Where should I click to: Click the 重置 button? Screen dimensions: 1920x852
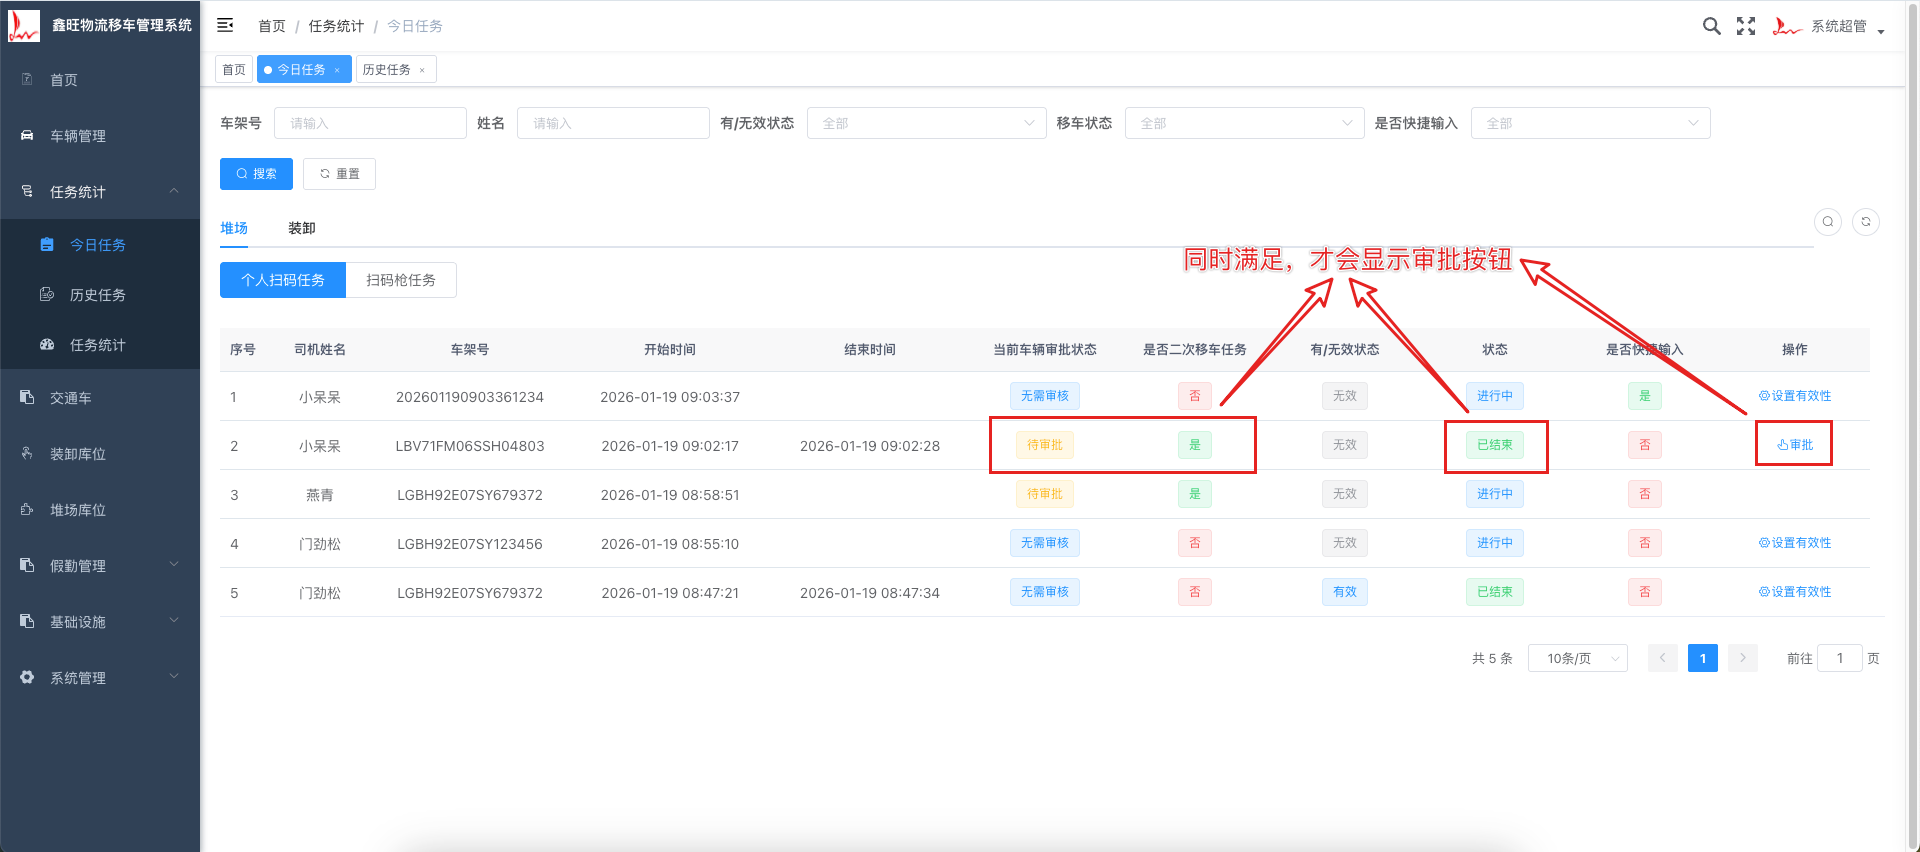pyautogui.click(x=339, y=174)
